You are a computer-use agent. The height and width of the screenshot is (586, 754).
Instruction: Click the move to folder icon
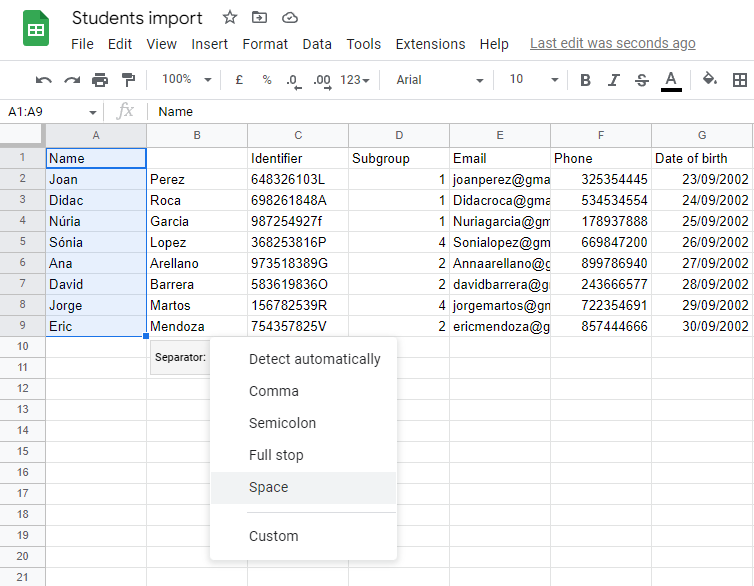click(260, 18)
